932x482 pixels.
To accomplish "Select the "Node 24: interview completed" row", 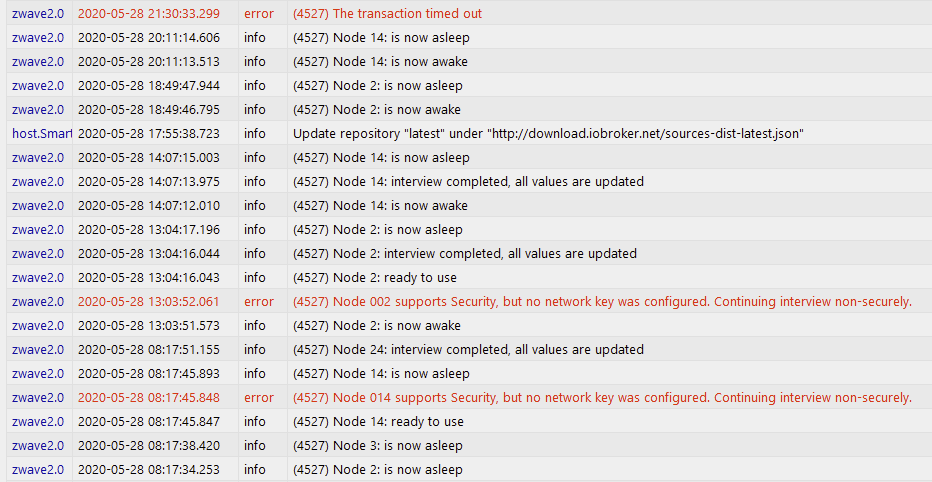I will (466, 349).
